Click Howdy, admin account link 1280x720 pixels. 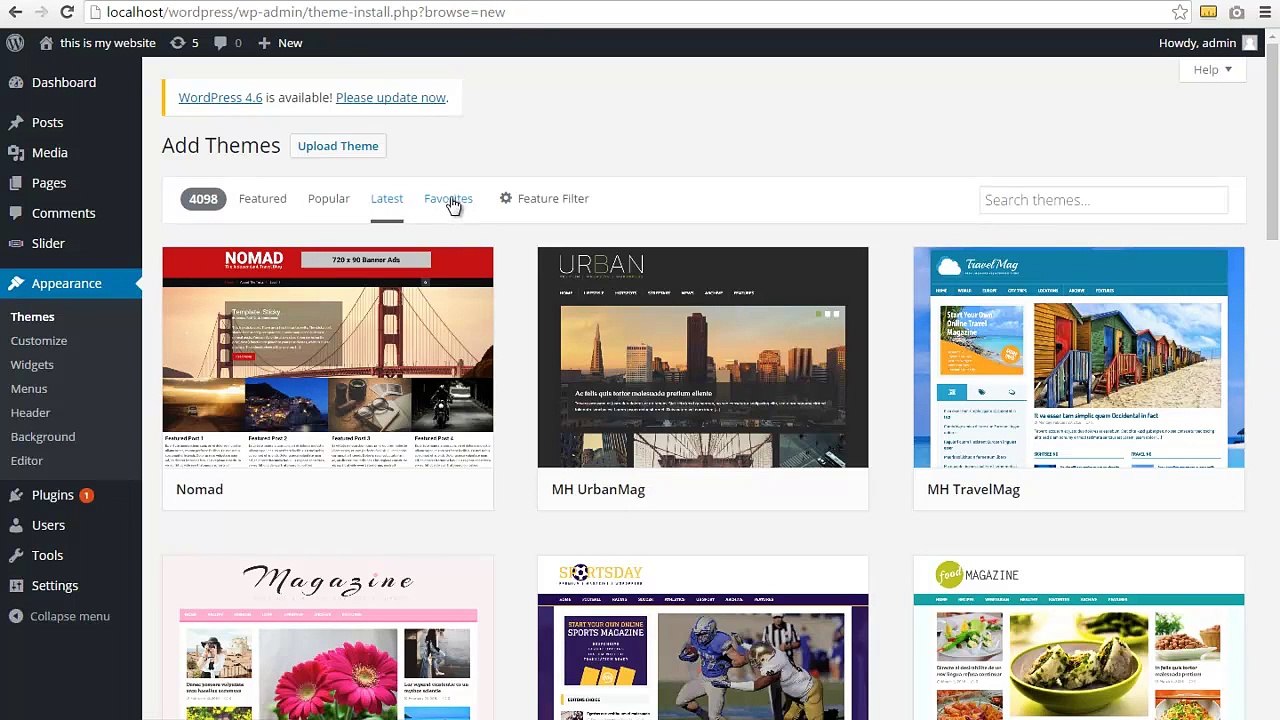click(1197, 43)
